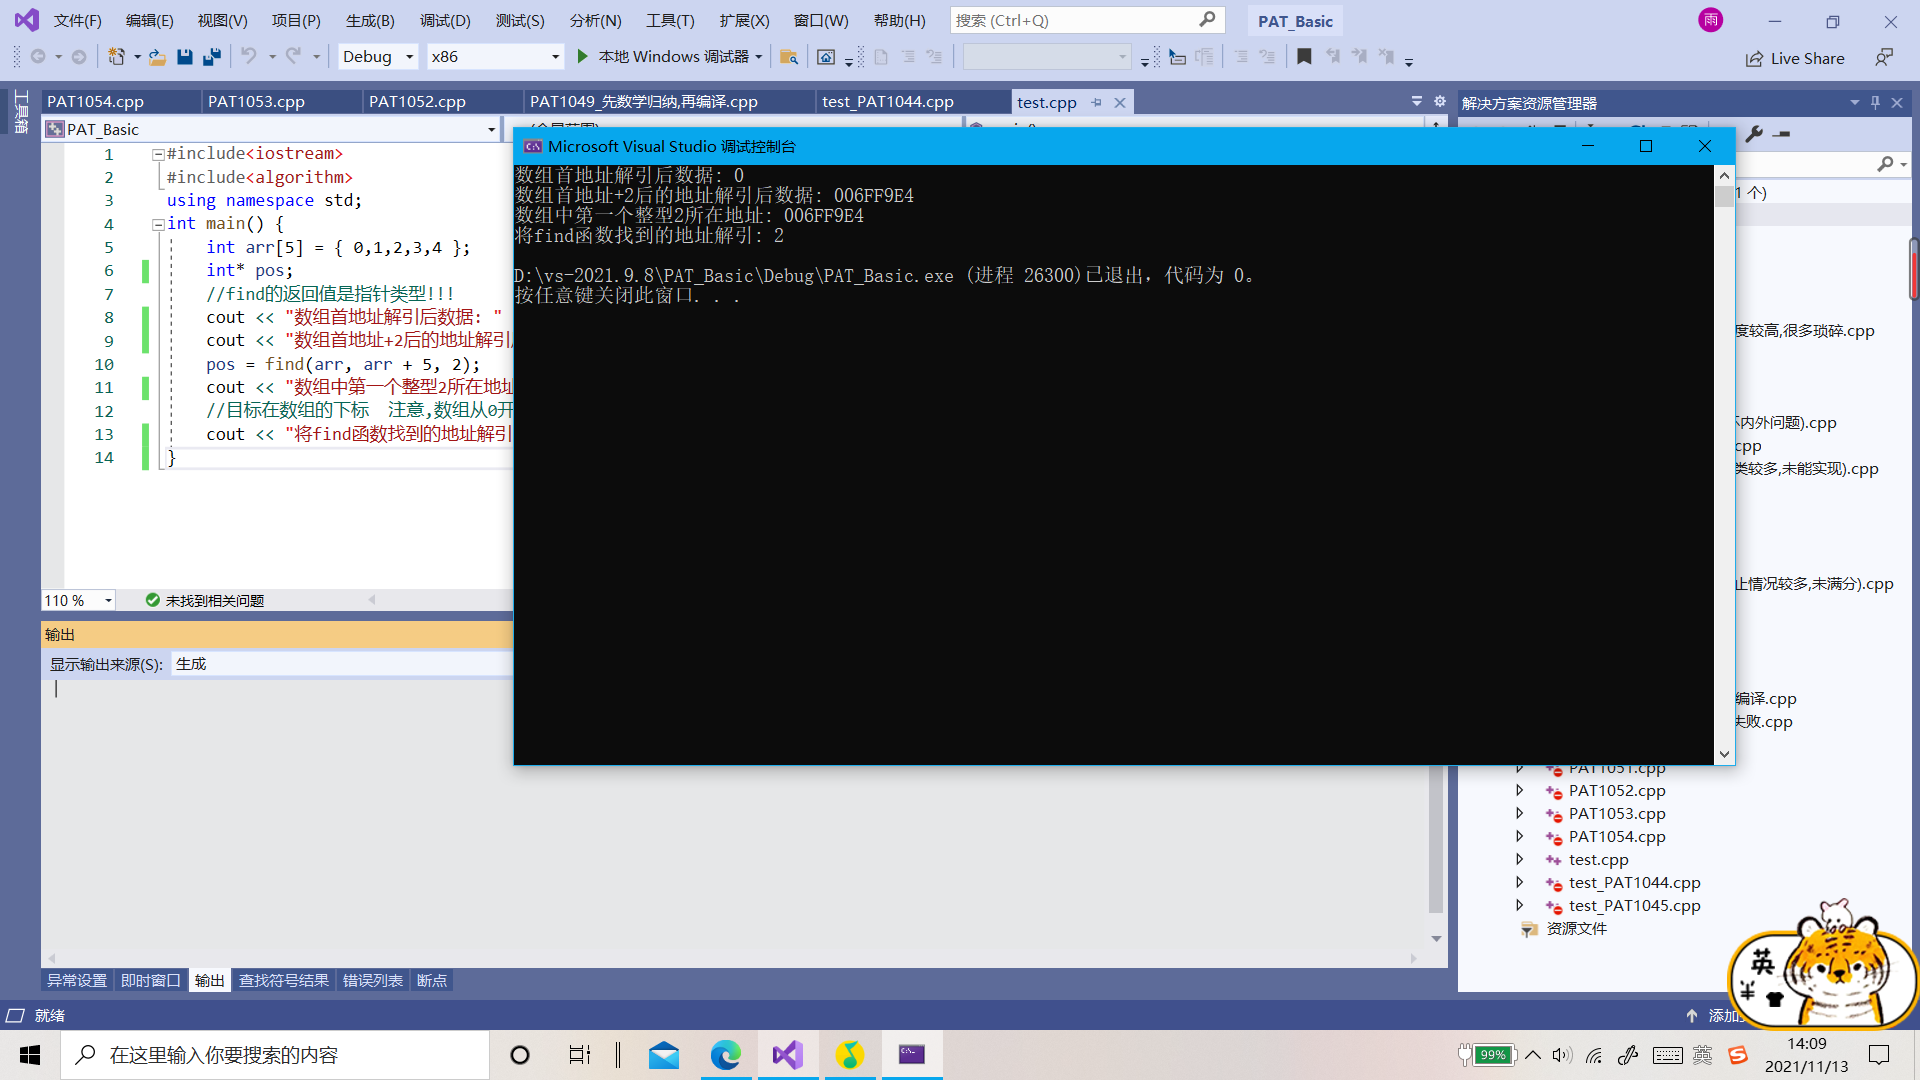Expand the test_PAT1045.cpp tree node
Screen dimensions: 1920x1080
pyautogui.click(x=1520, y=905)
